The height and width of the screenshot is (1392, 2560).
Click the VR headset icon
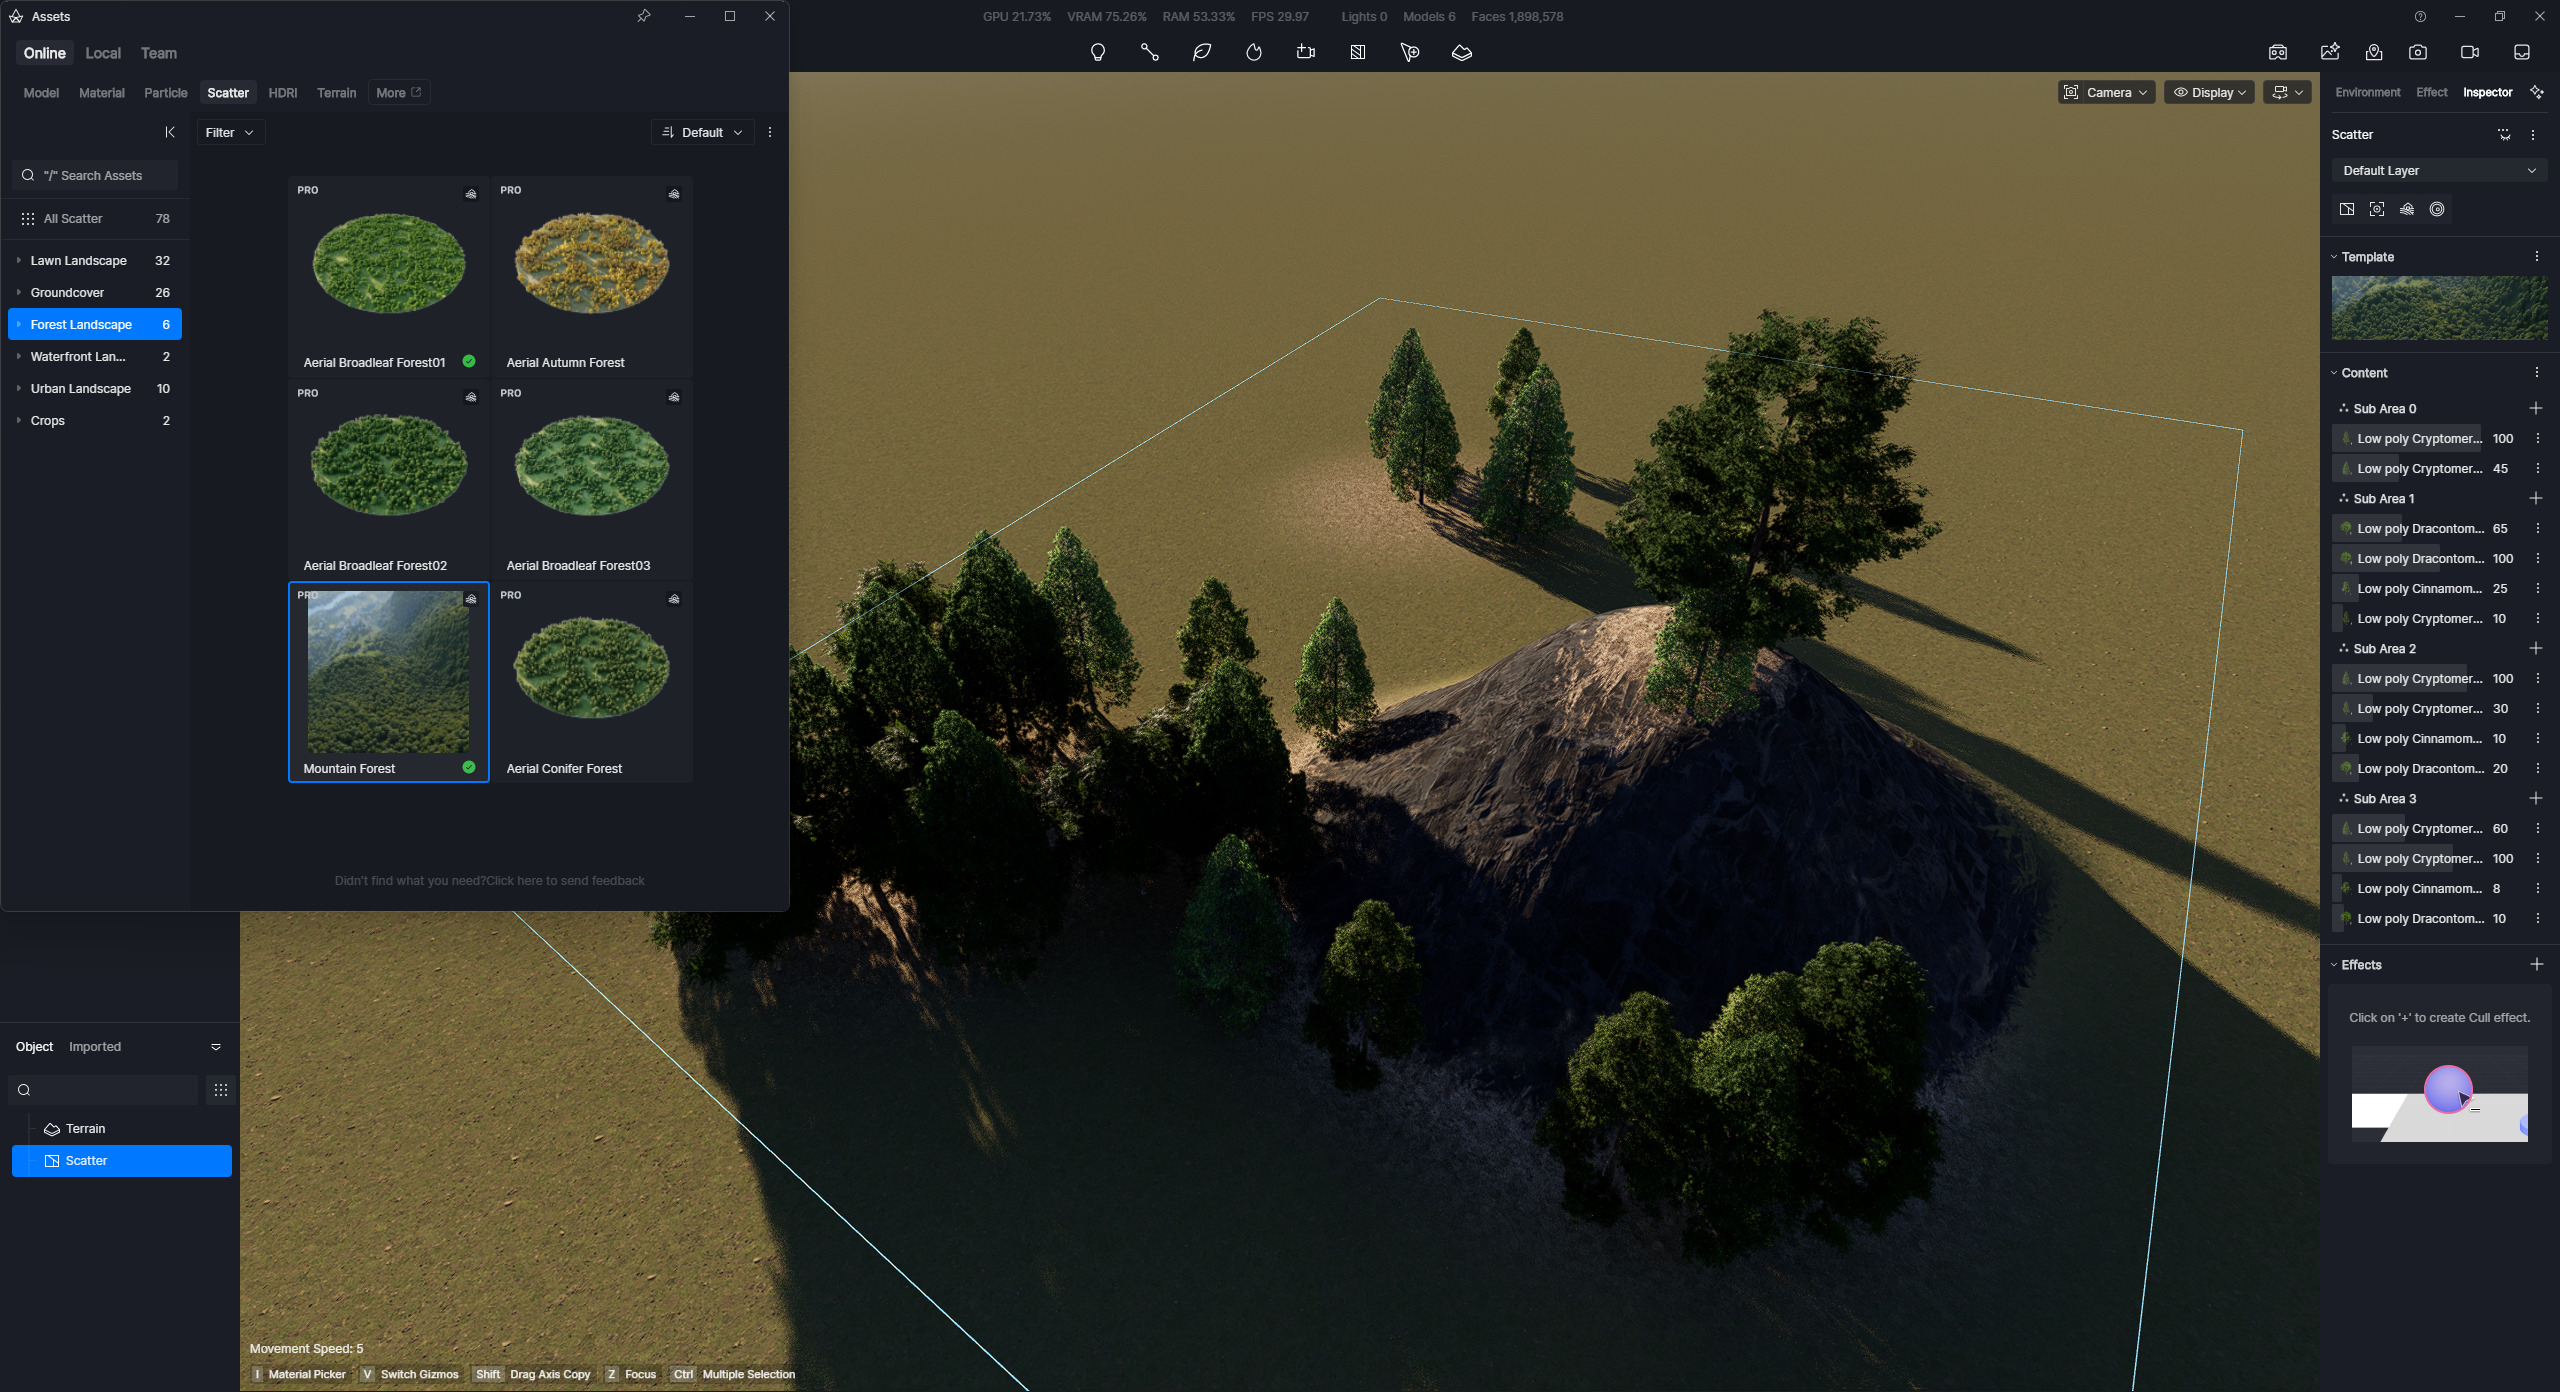coord(2277,52)
